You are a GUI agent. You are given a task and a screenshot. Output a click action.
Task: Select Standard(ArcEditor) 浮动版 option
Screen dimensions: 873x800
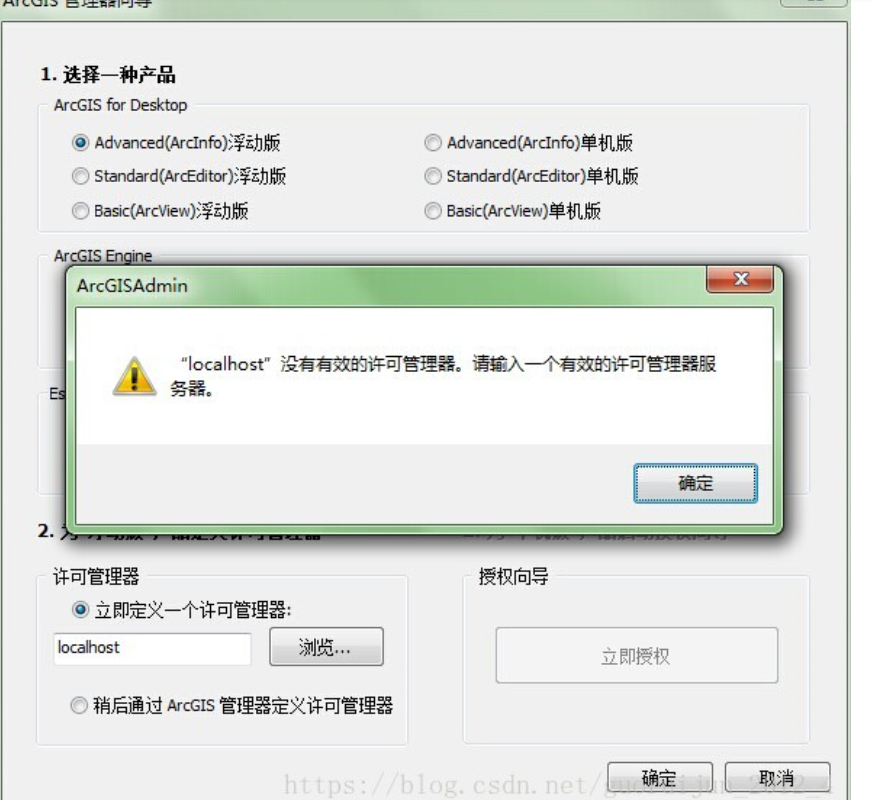(x=81, y=176)
